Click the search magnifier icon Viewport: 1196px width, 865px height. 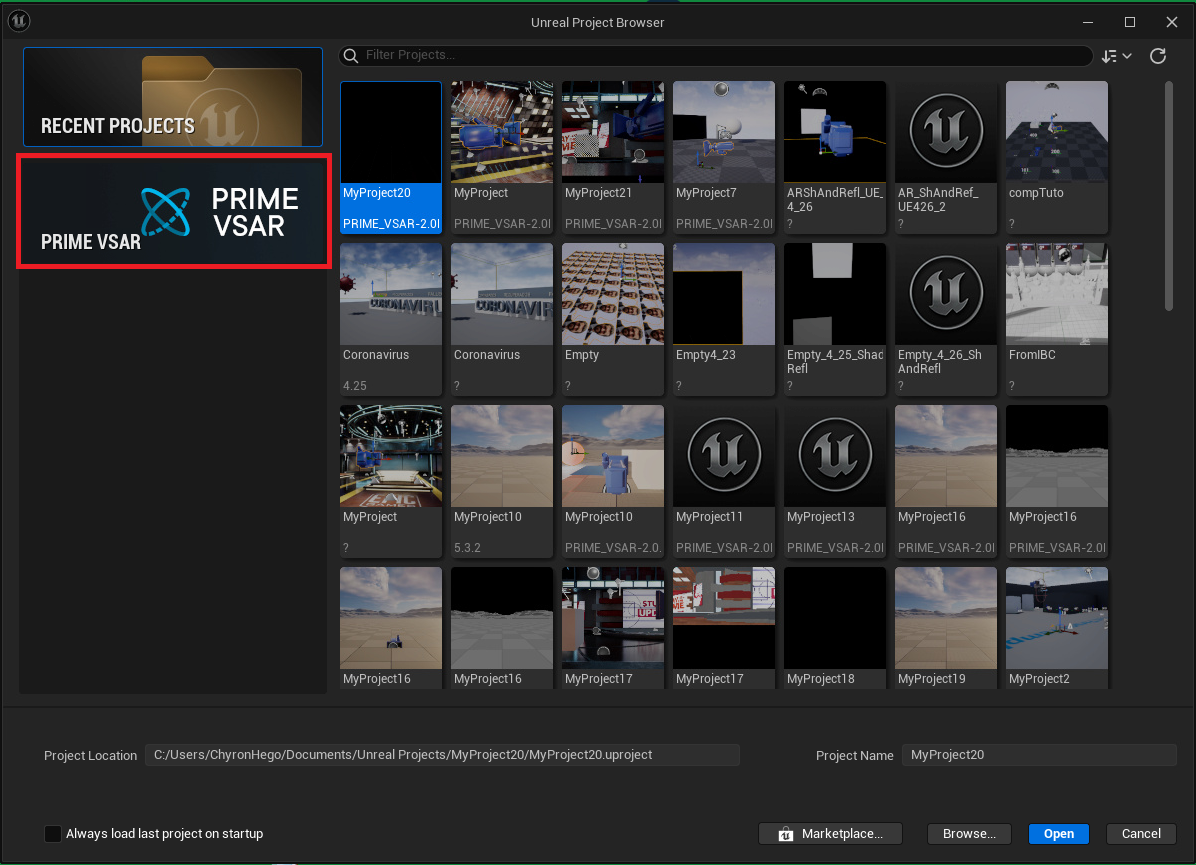coord(351,55)
